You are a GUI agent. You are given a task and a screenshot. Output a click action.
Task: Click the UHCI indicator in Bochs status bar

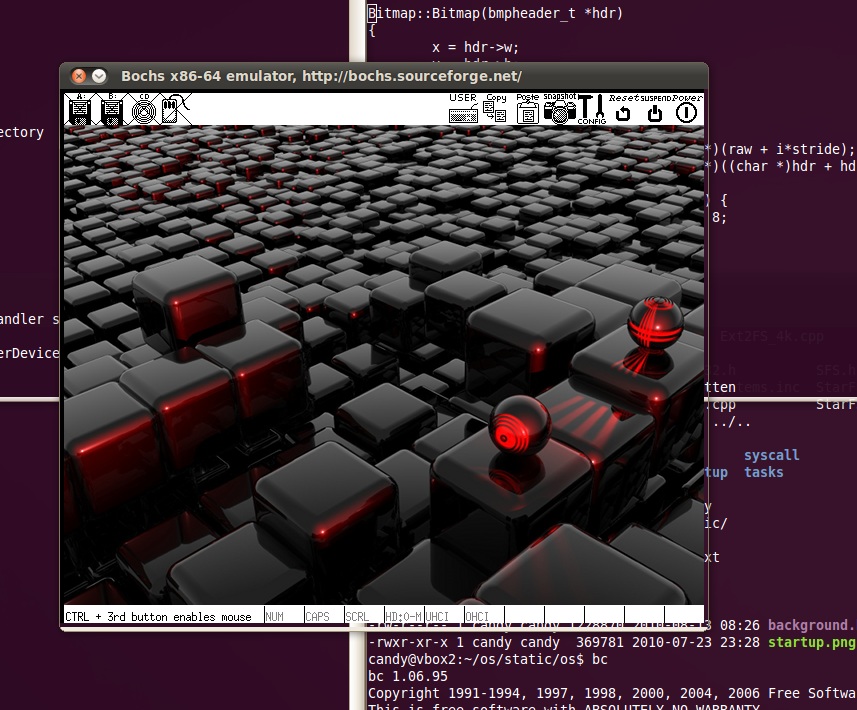click(437, 617)
